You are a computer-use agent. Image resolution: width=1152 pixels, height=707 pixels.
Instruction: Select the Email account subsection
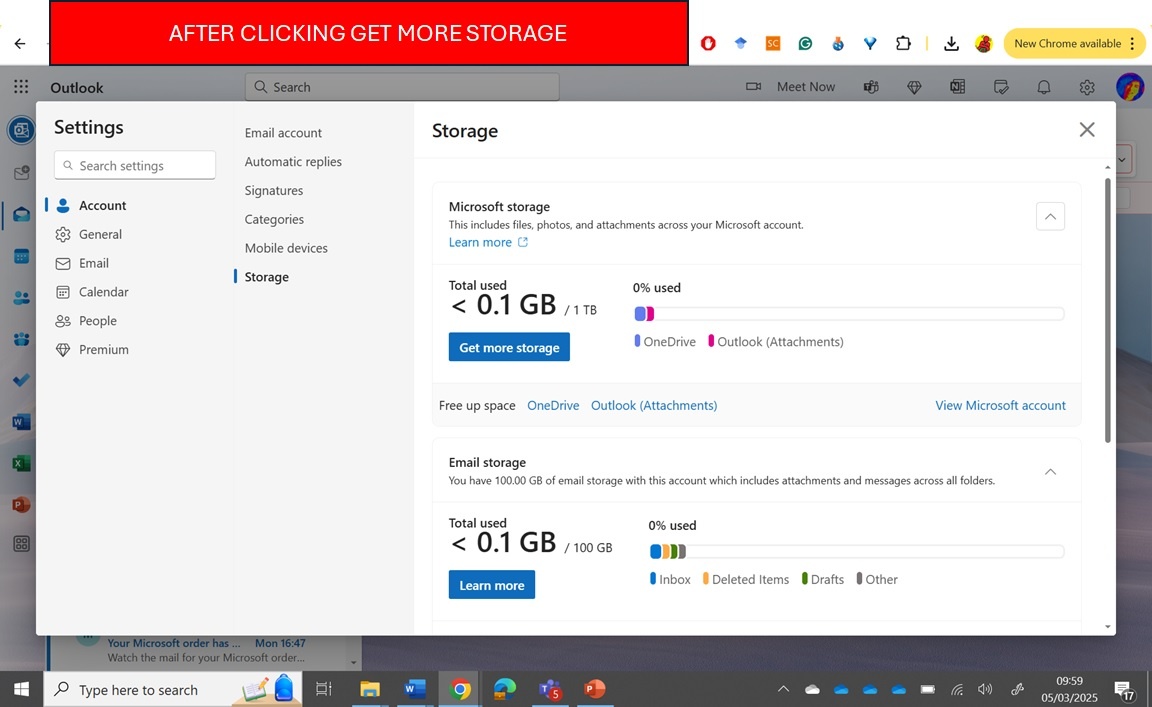(283, 133)
